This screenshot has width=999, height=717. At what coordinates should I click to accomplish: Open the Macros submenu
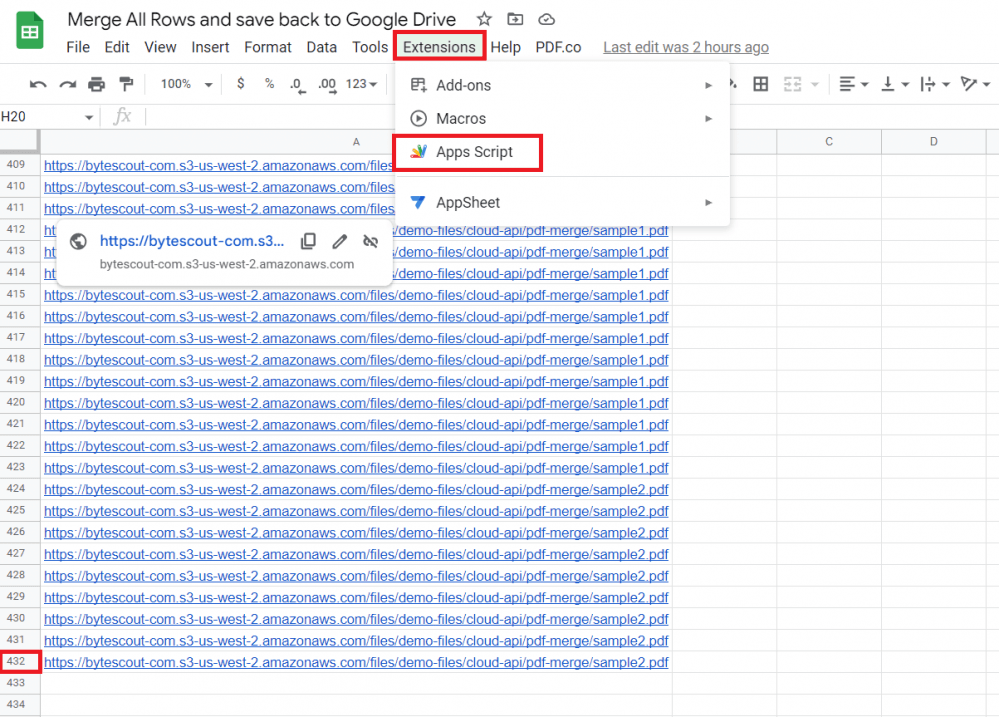461,118
